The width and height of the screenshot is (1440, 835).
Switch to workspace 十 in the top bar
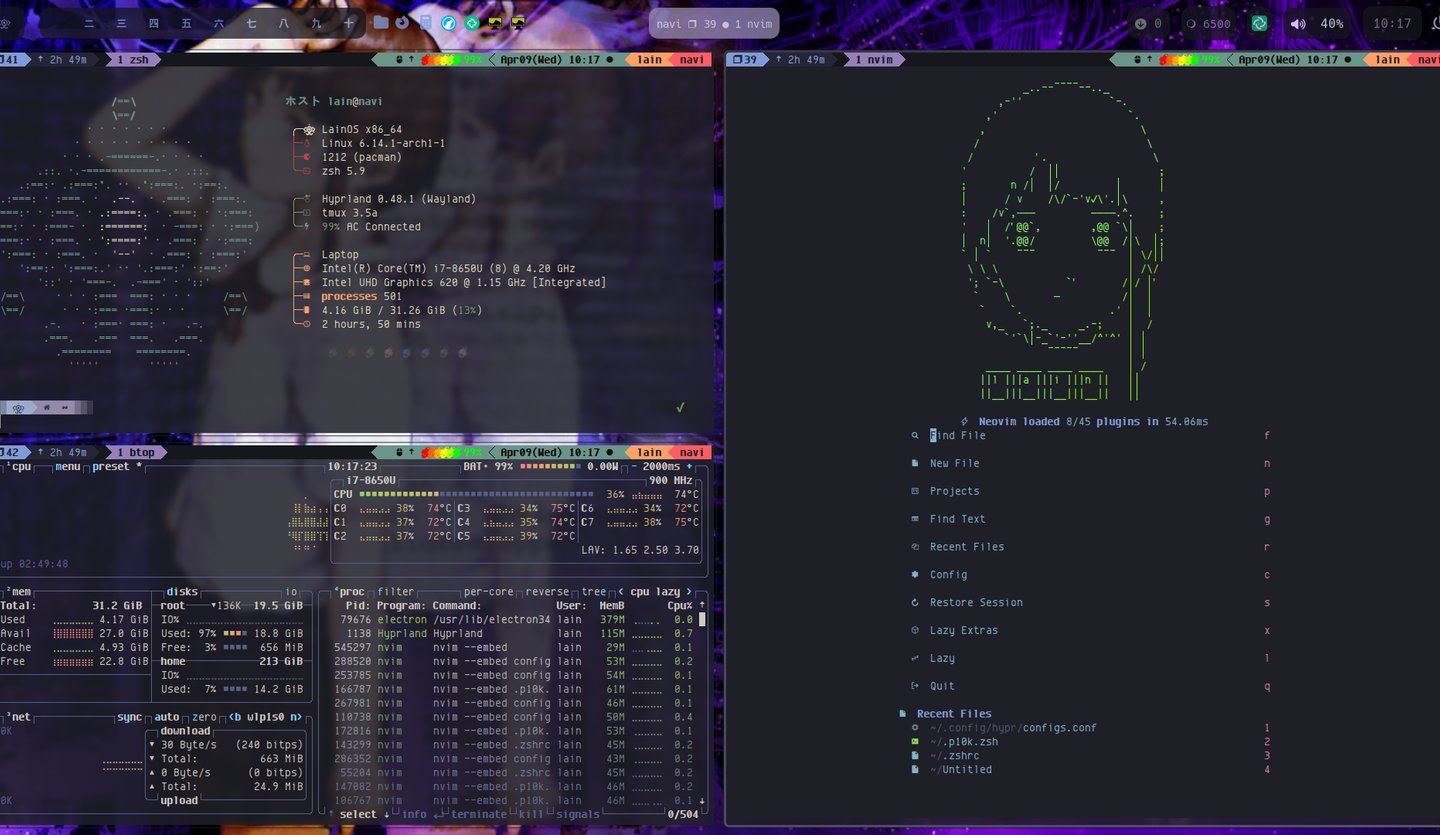(x=349, y=22)
